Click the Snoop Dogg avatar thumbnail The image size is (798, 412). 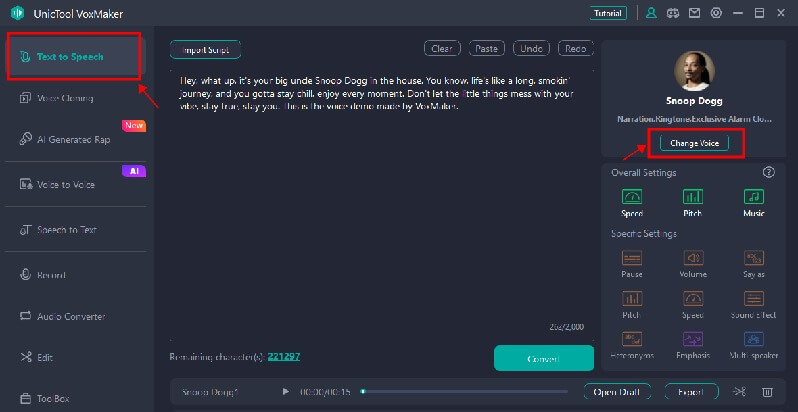[694, 71]
